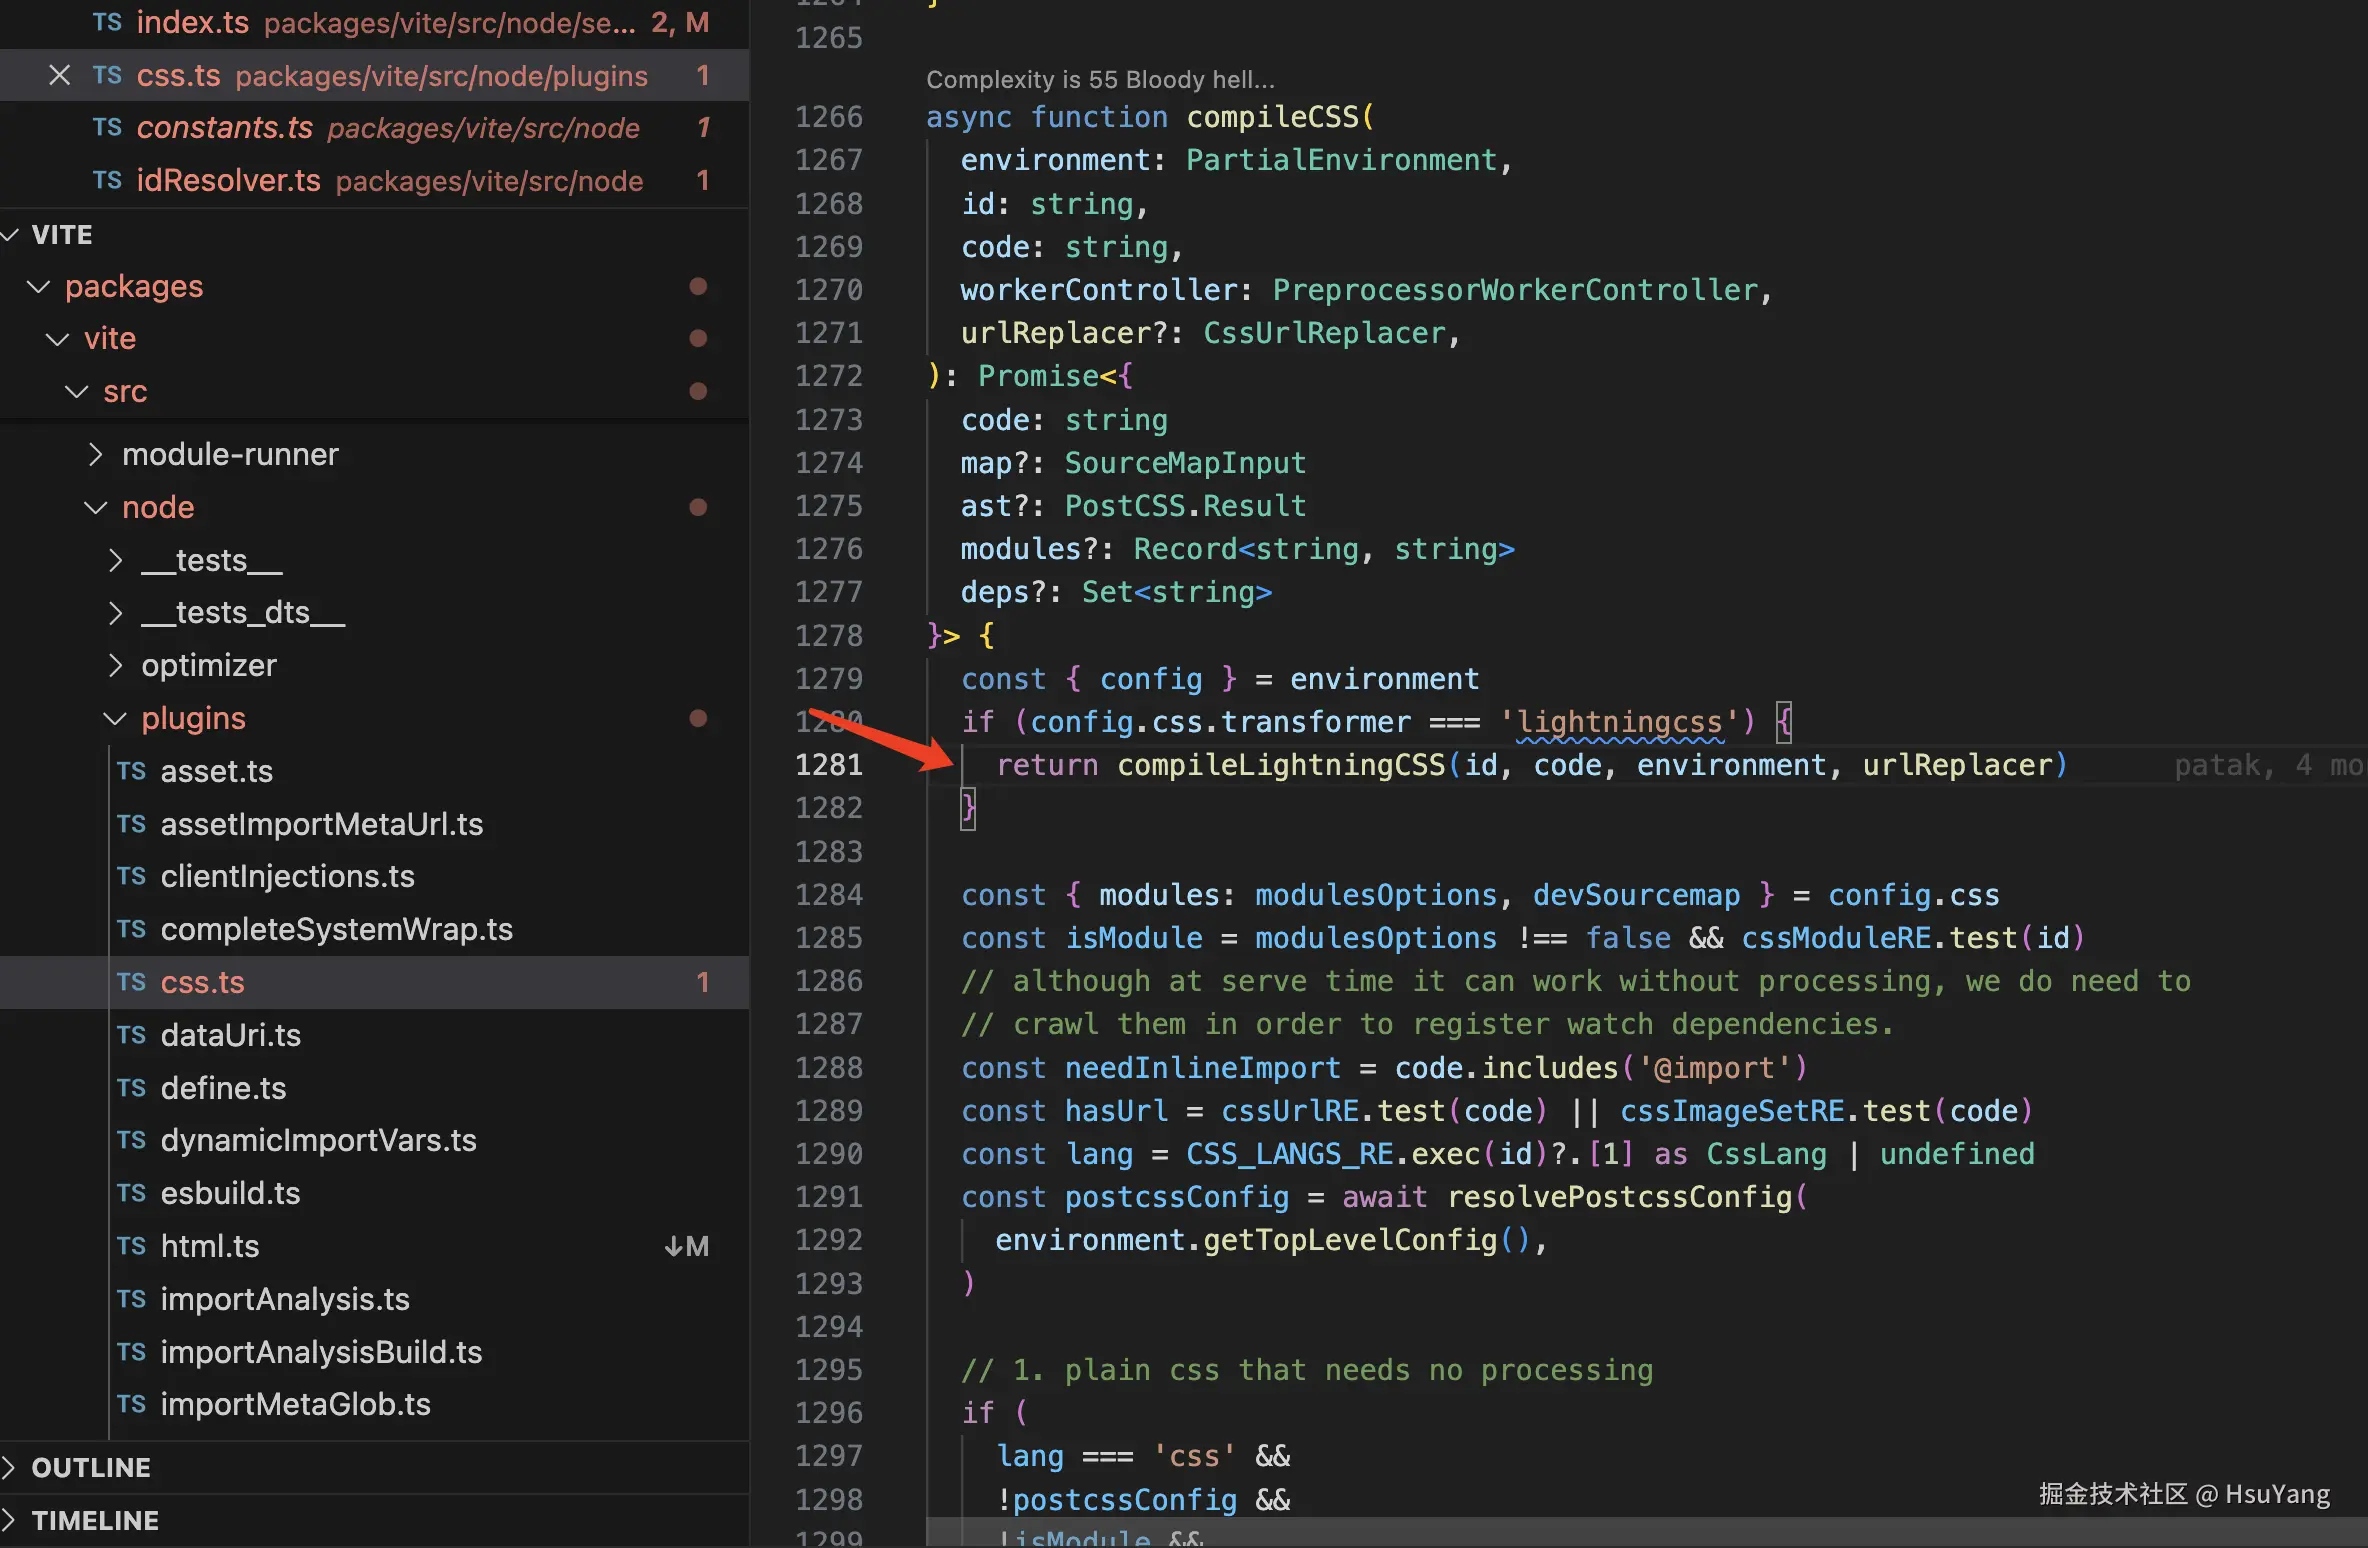Viewport: 2368px width, 1548px height.
Task: Select dataUri.ts in the explorer
Action: click(x=230, y=1035)
